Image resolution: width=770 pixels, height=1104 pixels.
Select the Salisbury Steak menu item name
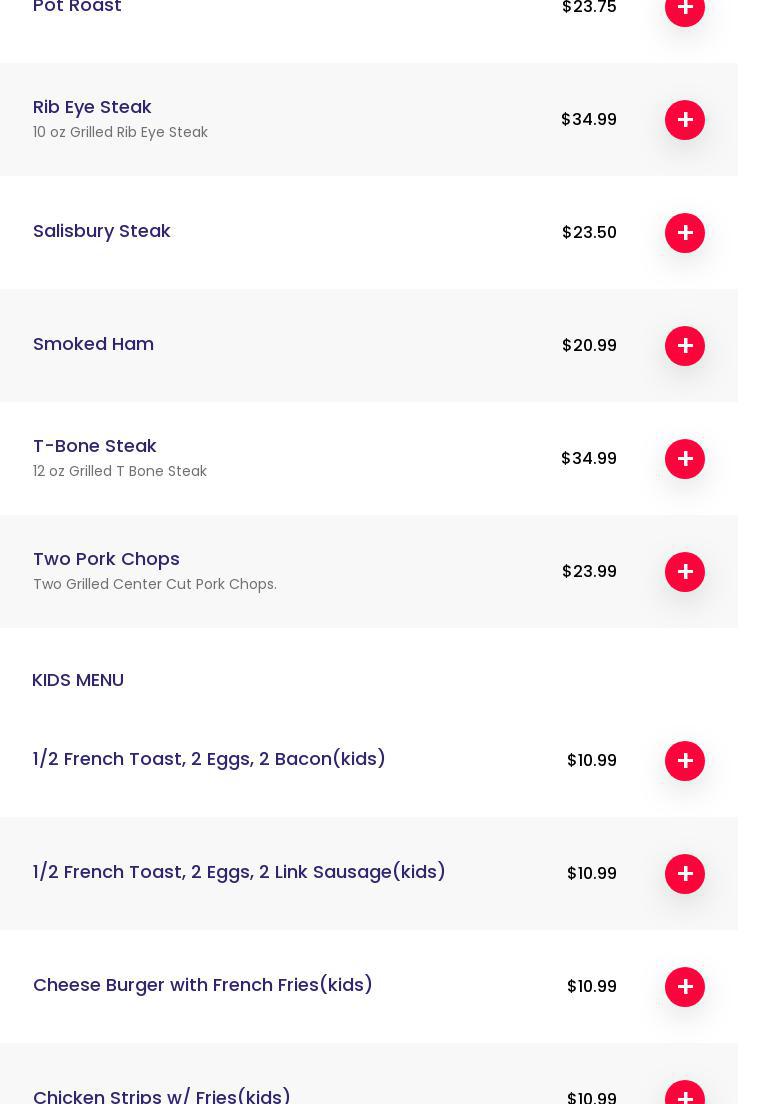point(102,231)
